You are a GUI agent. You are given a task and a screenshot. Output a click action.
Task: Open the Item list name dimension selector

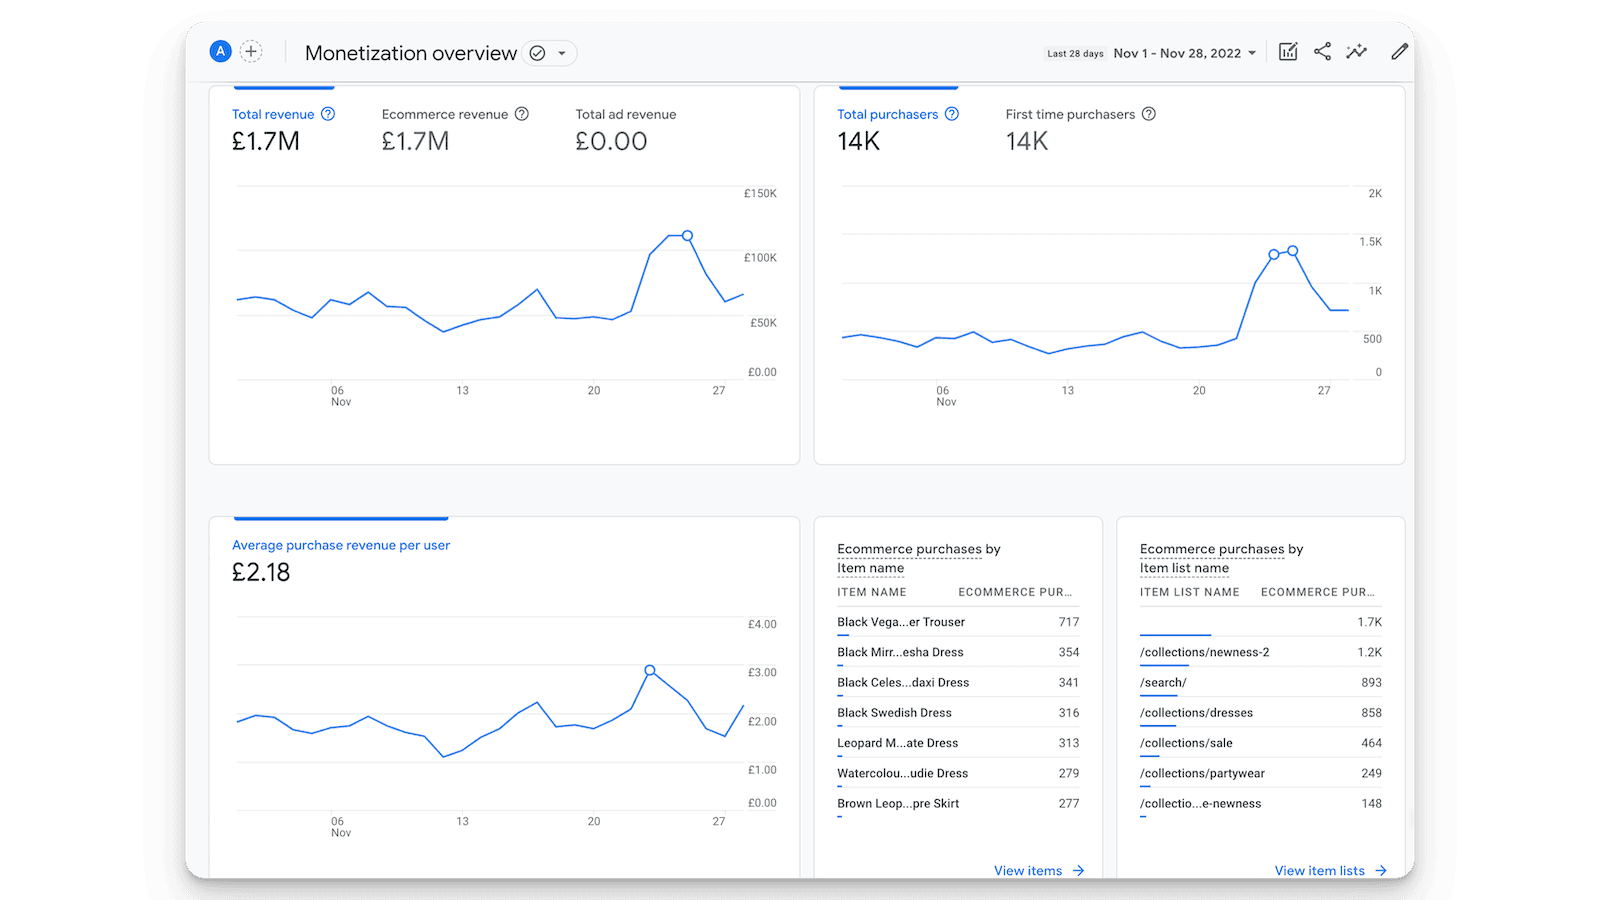tap(1184, 568)
